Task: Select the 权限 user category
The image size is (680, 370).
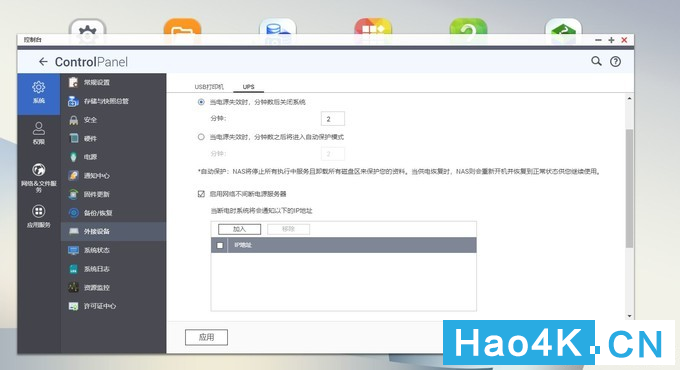Action: [x=39, y=133]
